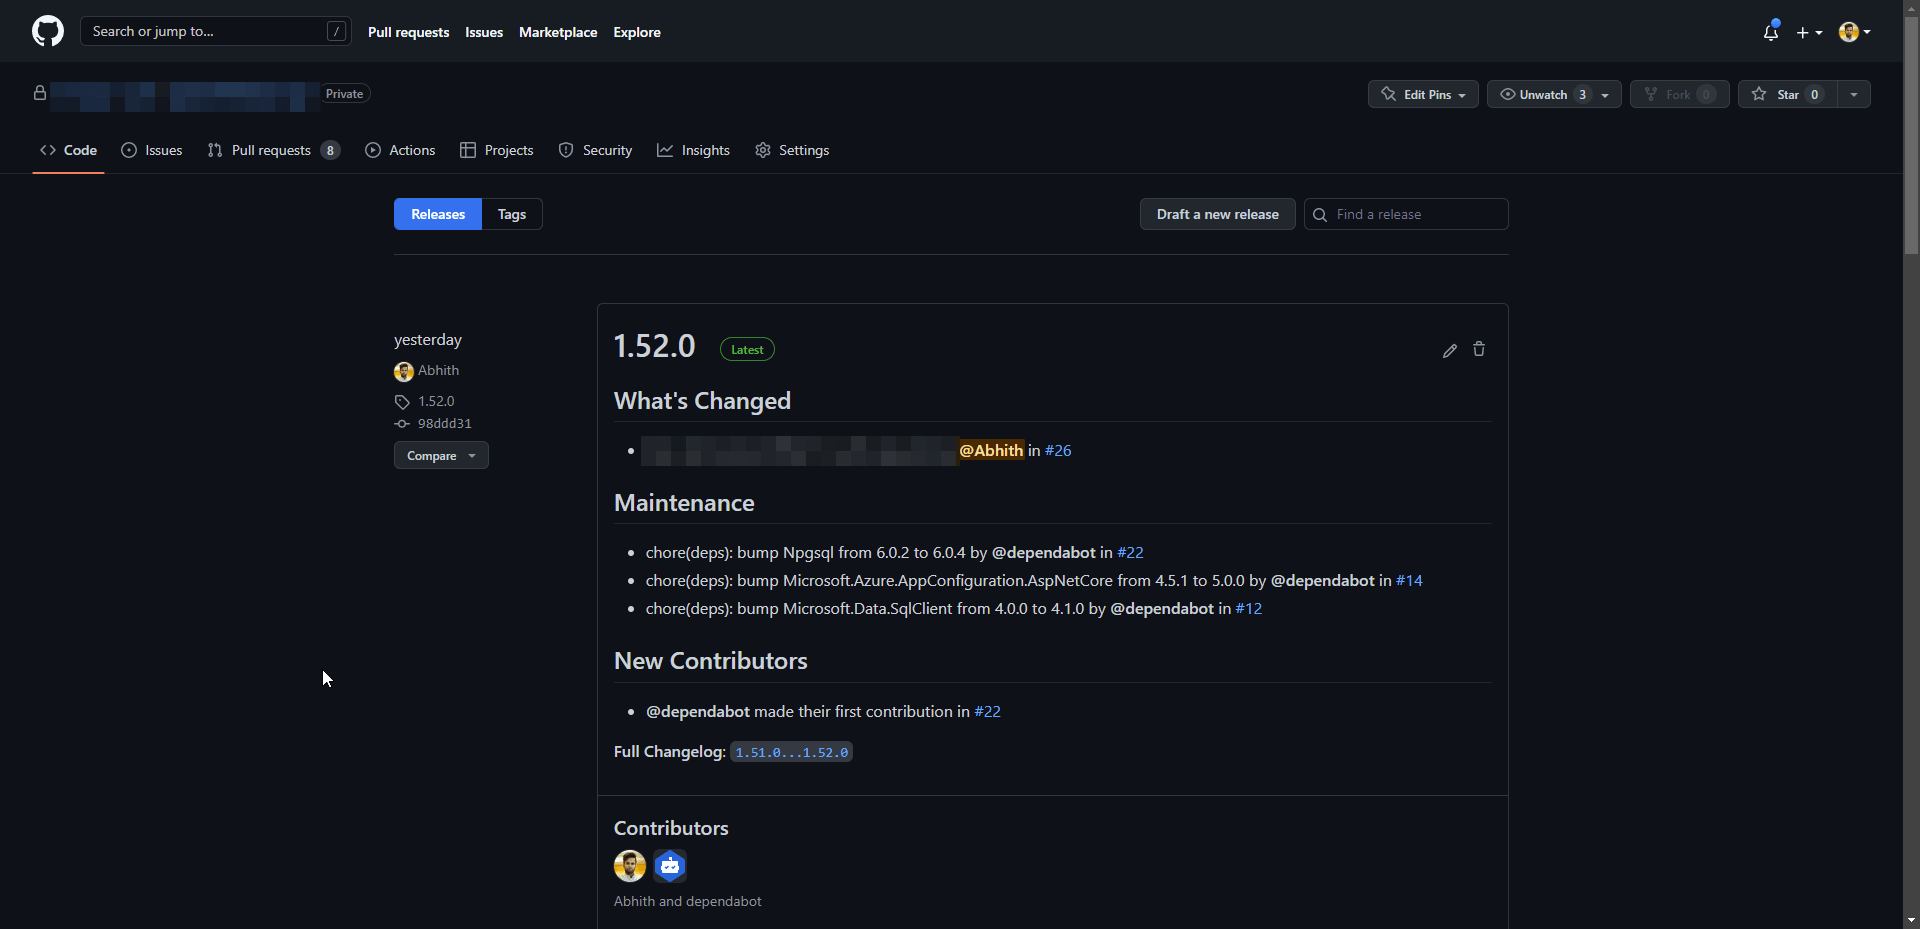Open the plus create-new dropdown

point(1809,32)
